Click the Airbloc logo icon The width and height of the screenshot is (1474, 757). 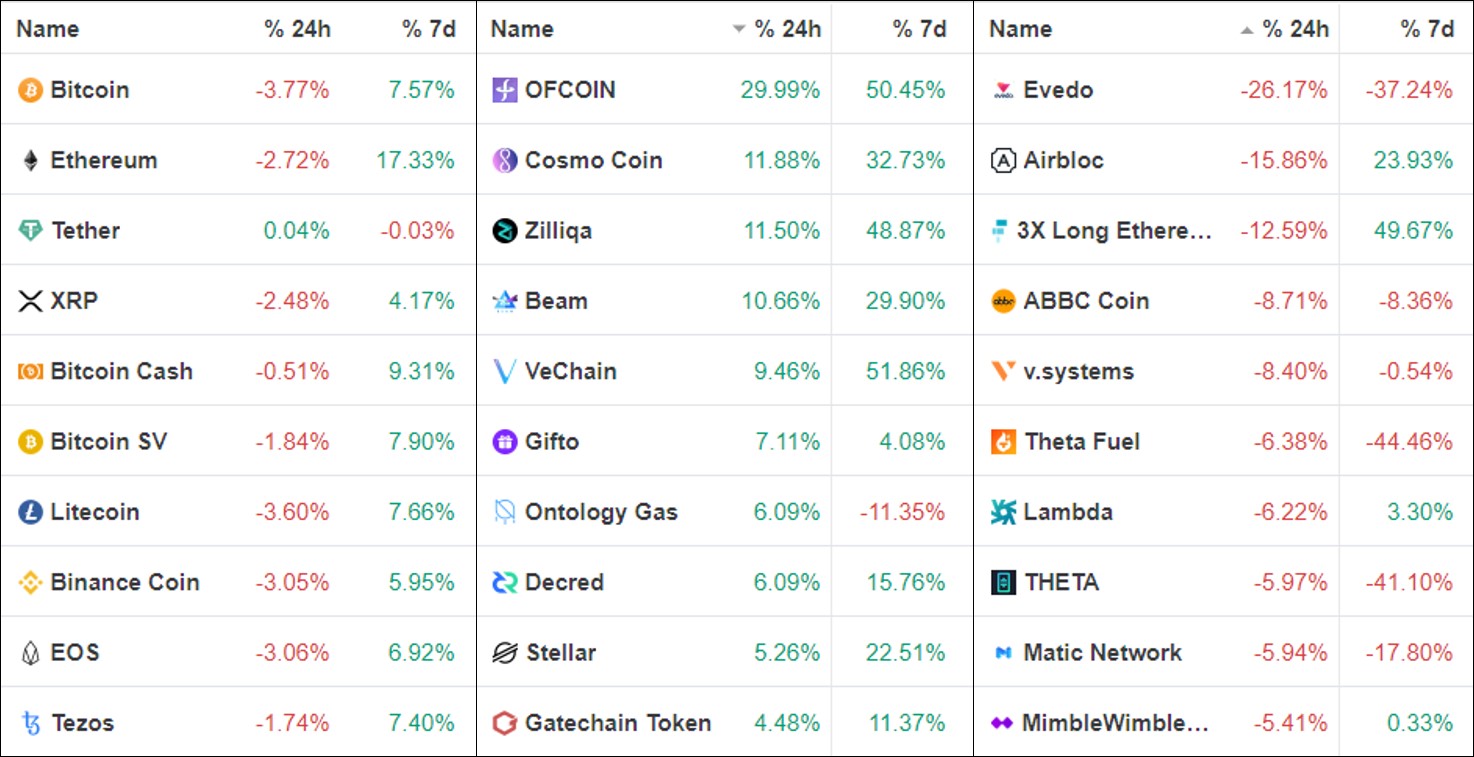coord(1003,160)
